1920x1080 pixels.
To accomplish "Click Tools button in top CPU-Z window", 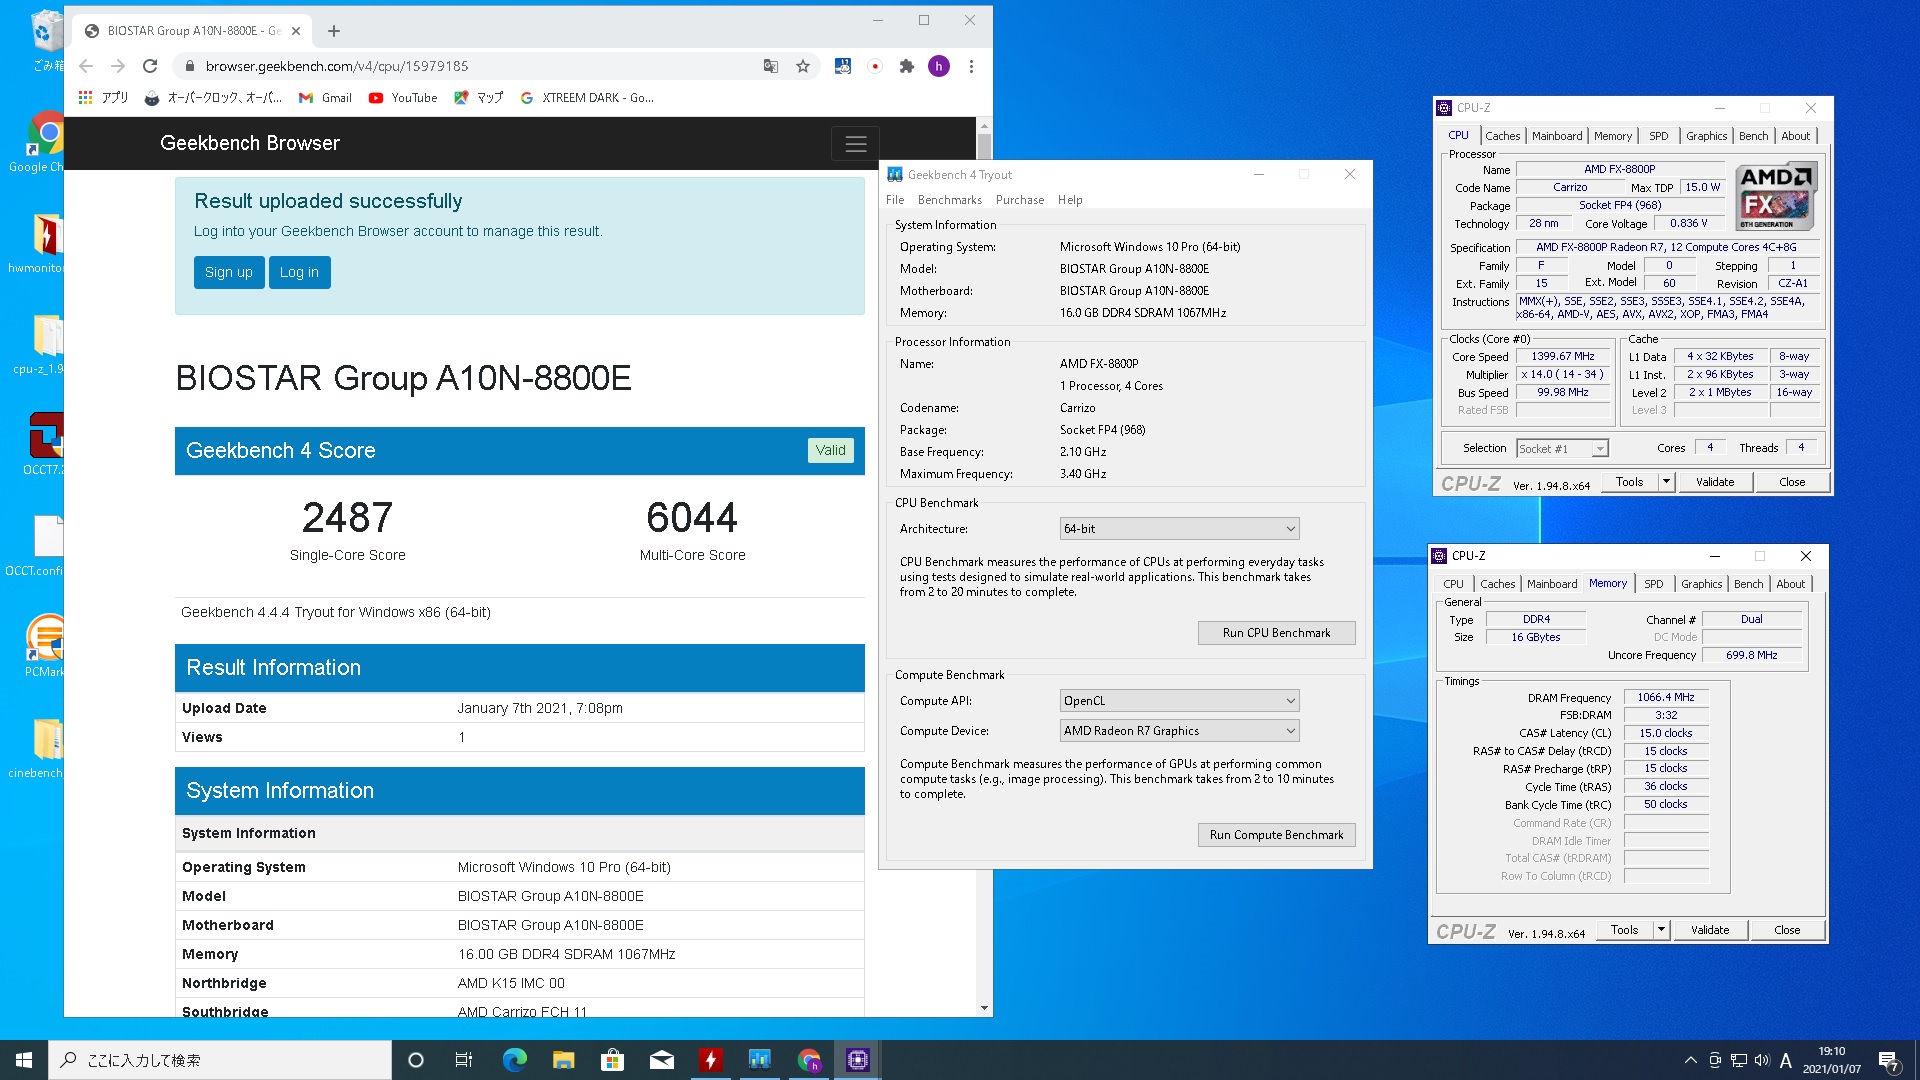I will coord(1629,482).
